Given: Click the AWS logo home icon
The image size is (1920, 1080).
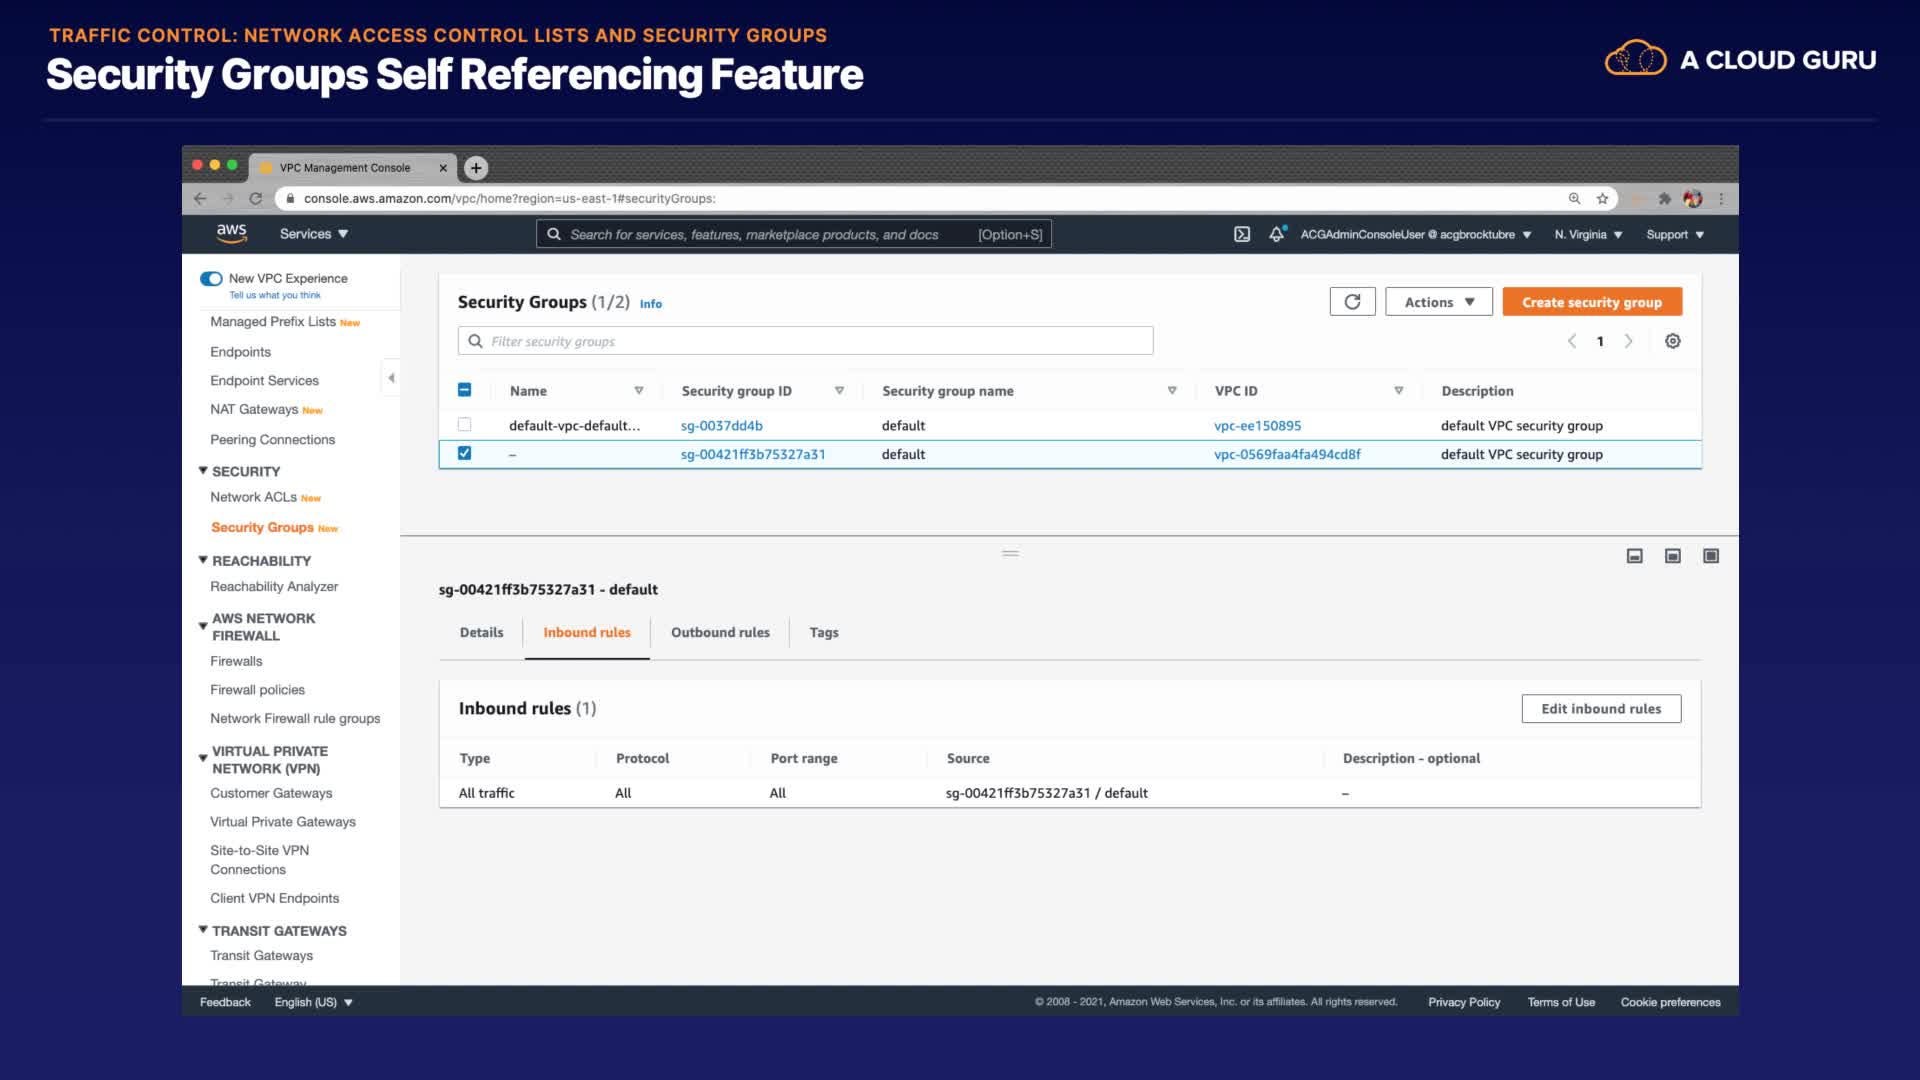Looking at the screenshot, I should coord(231,233).
